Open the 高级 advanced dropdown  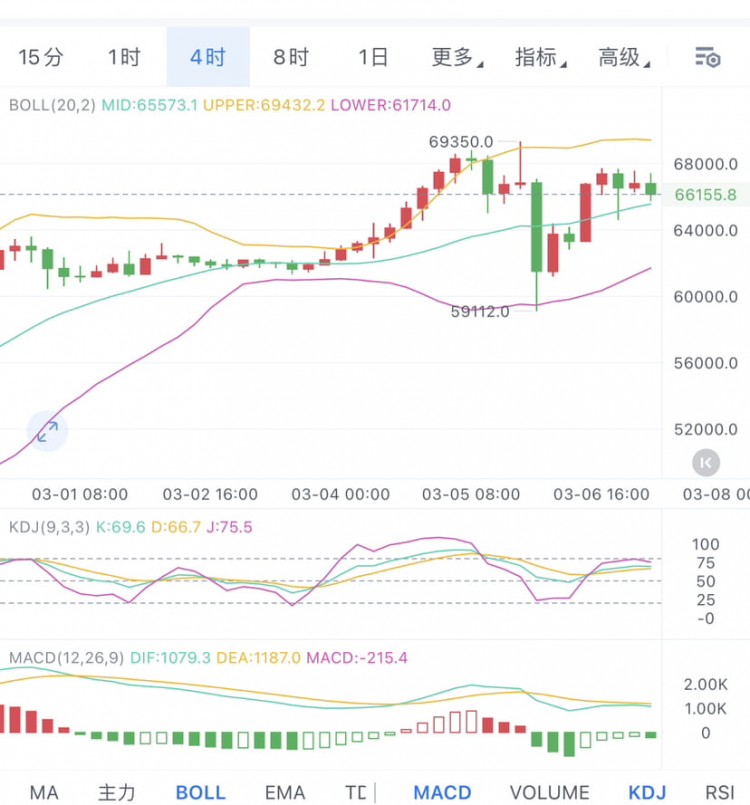624,57
